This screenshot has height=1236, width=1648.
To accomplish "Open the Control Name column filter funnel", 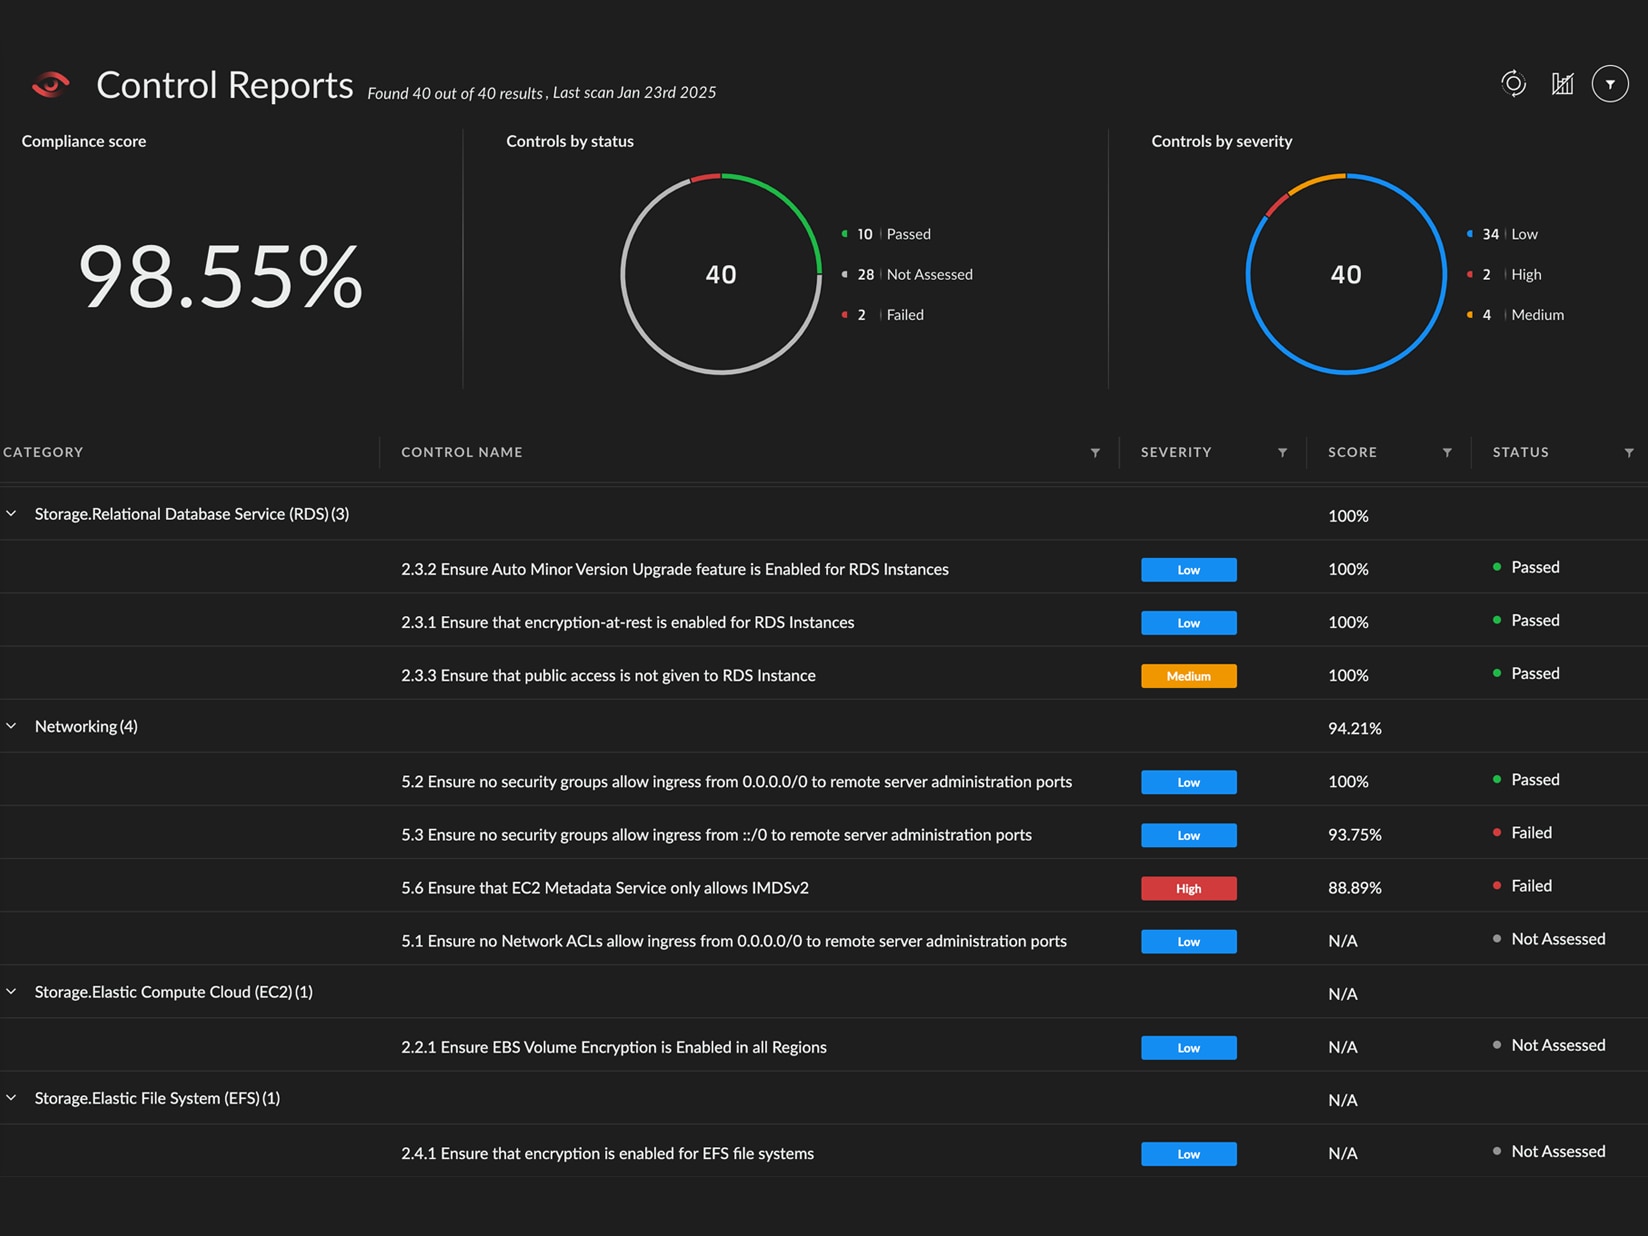I will tap(1095, 452).
